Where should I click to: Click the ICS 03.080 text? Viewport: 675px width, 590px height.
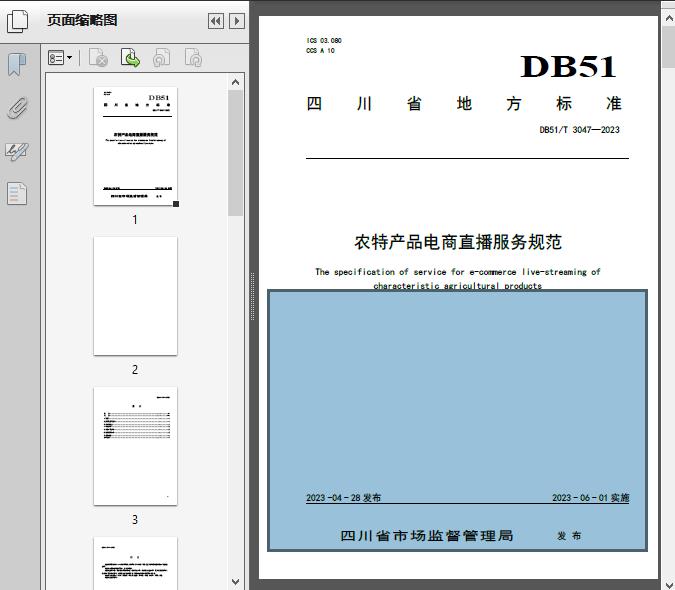coord(324,40)
